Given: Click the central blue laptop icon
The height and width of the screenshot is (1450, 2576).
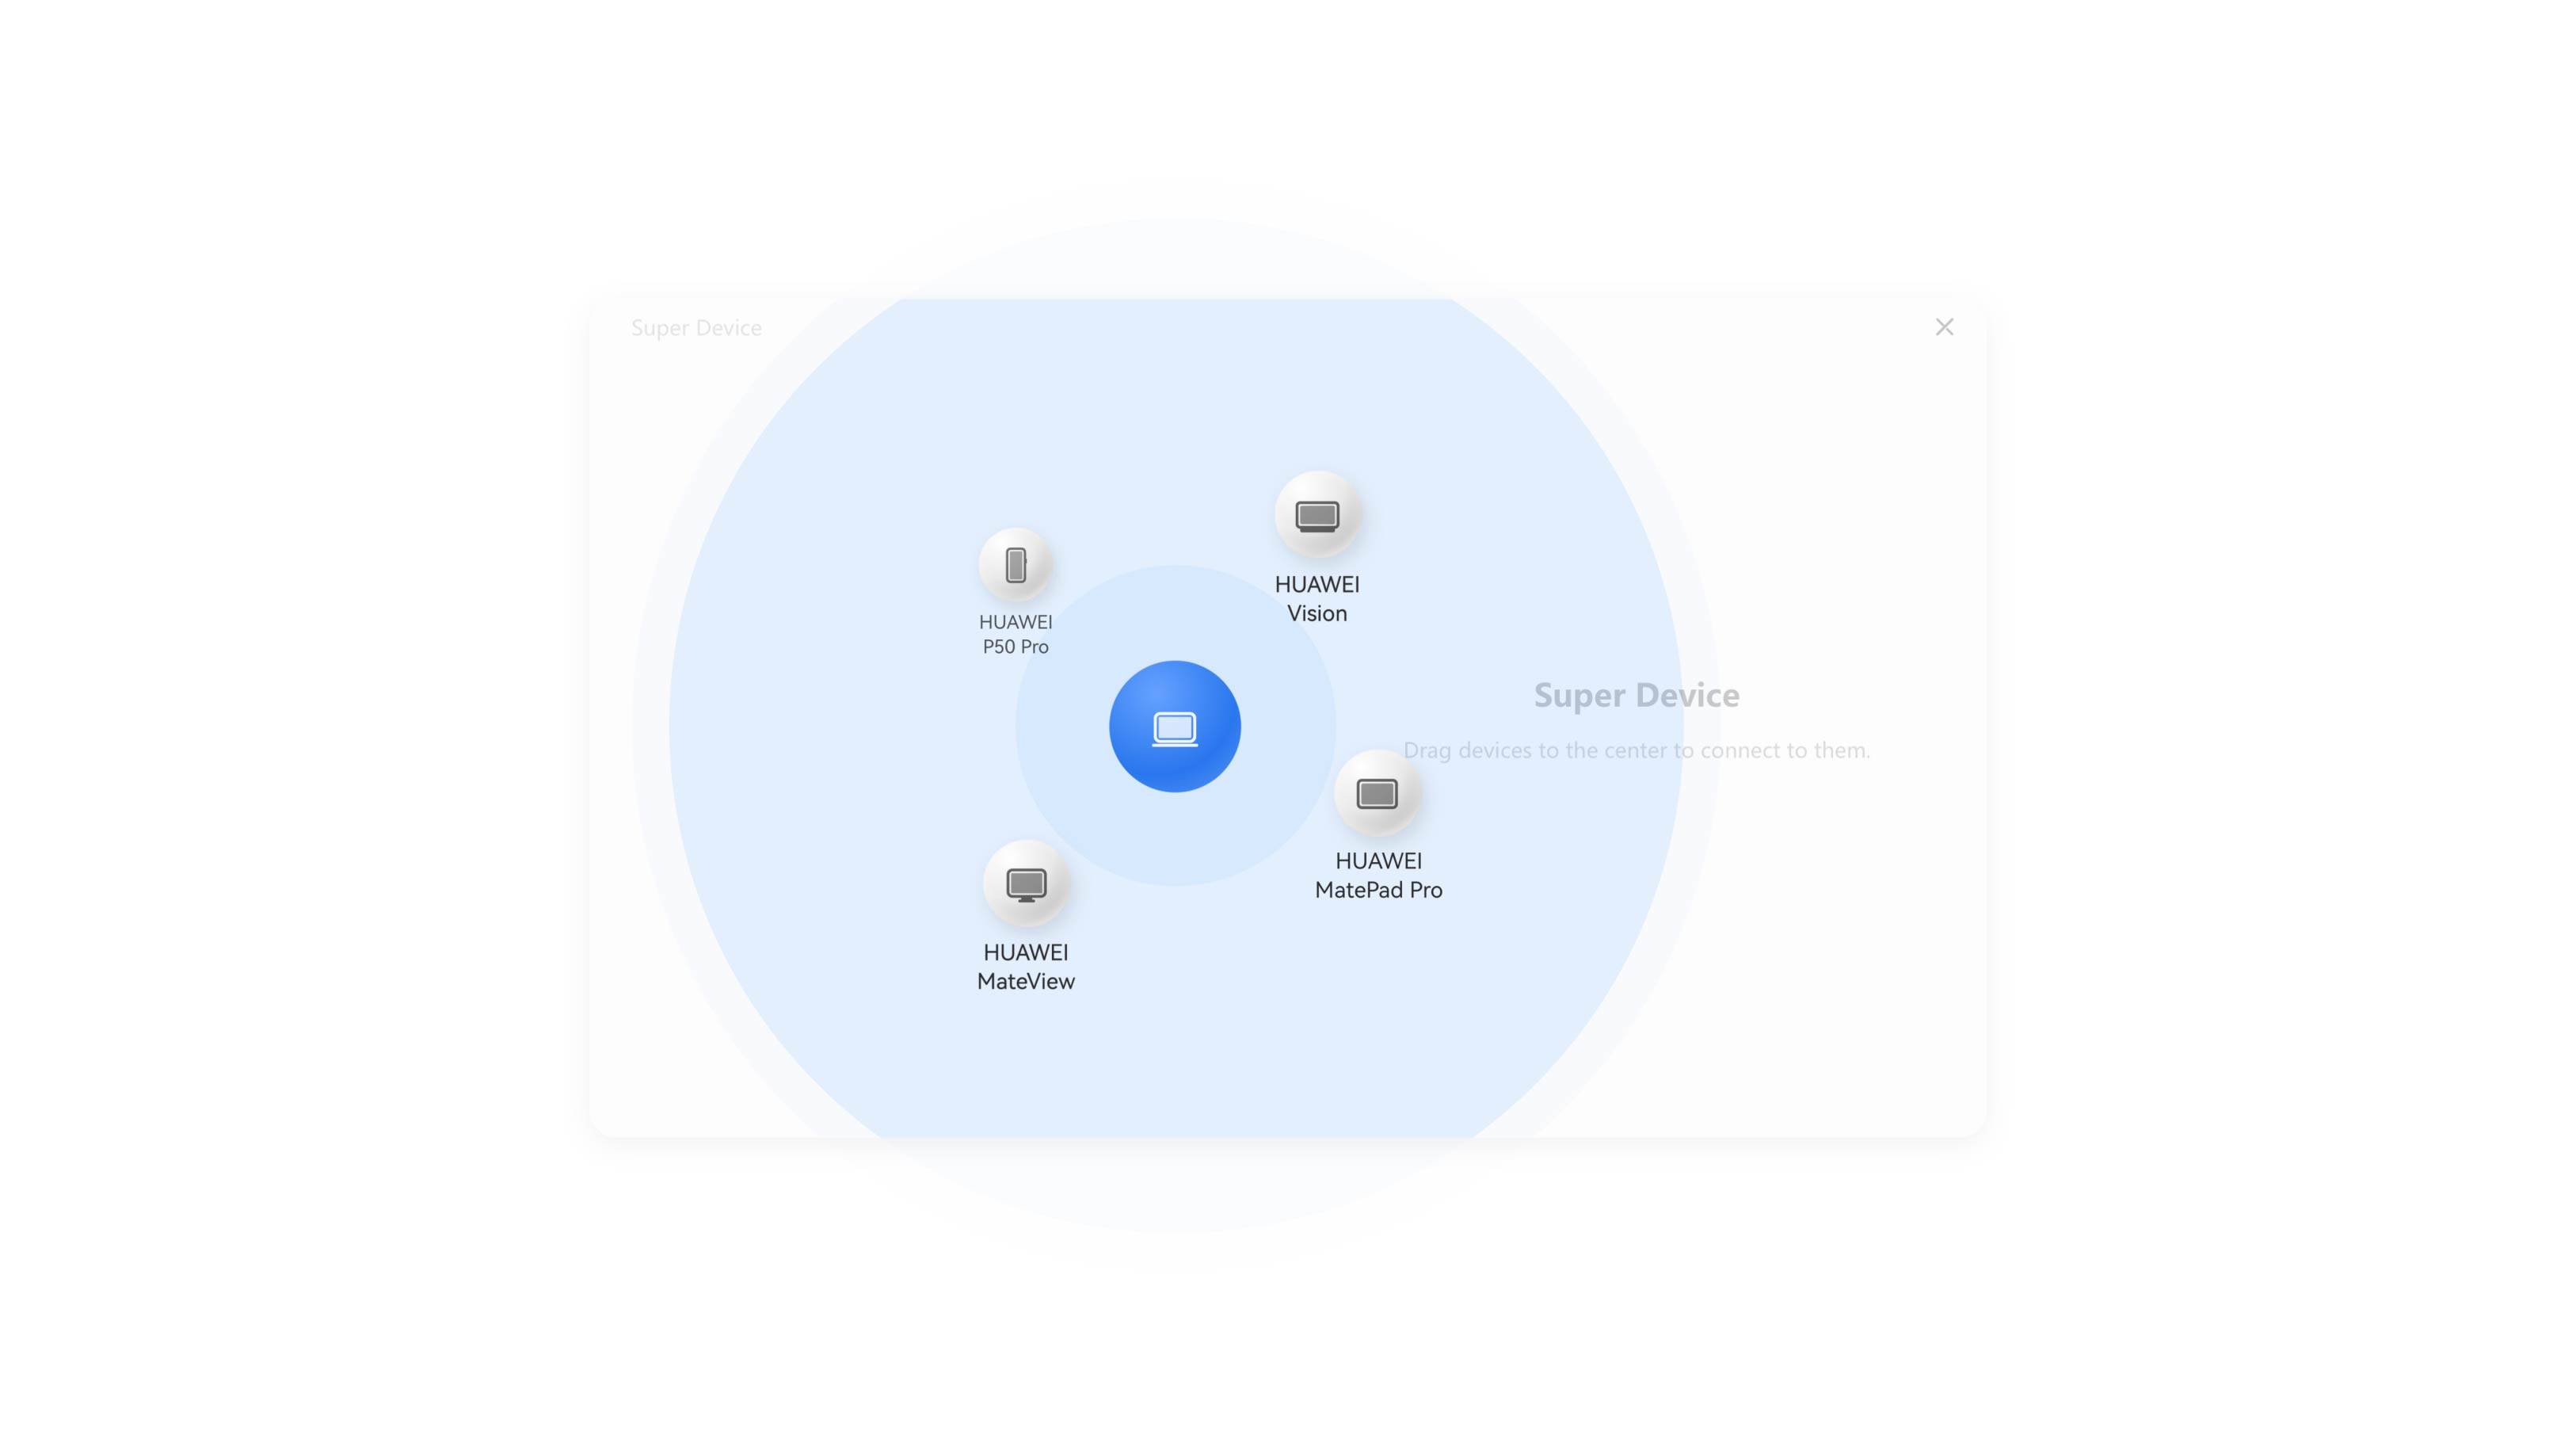Looking at the screenshot, I should tap(1174, 727).
